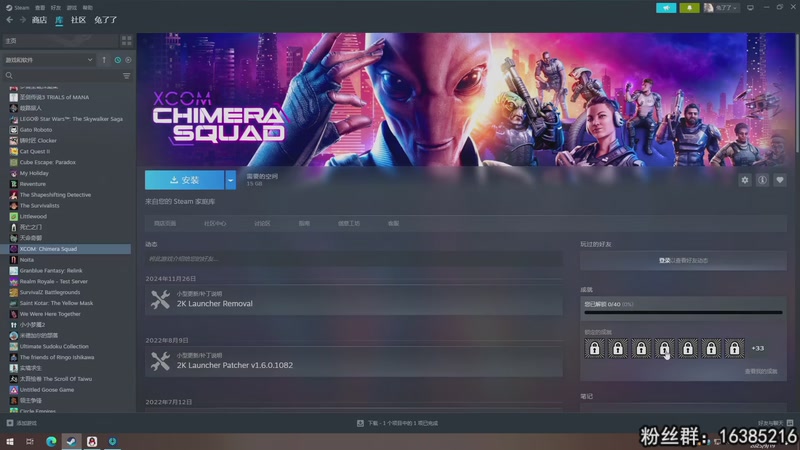Open the 好友 friends menu

tap(56, 8)
